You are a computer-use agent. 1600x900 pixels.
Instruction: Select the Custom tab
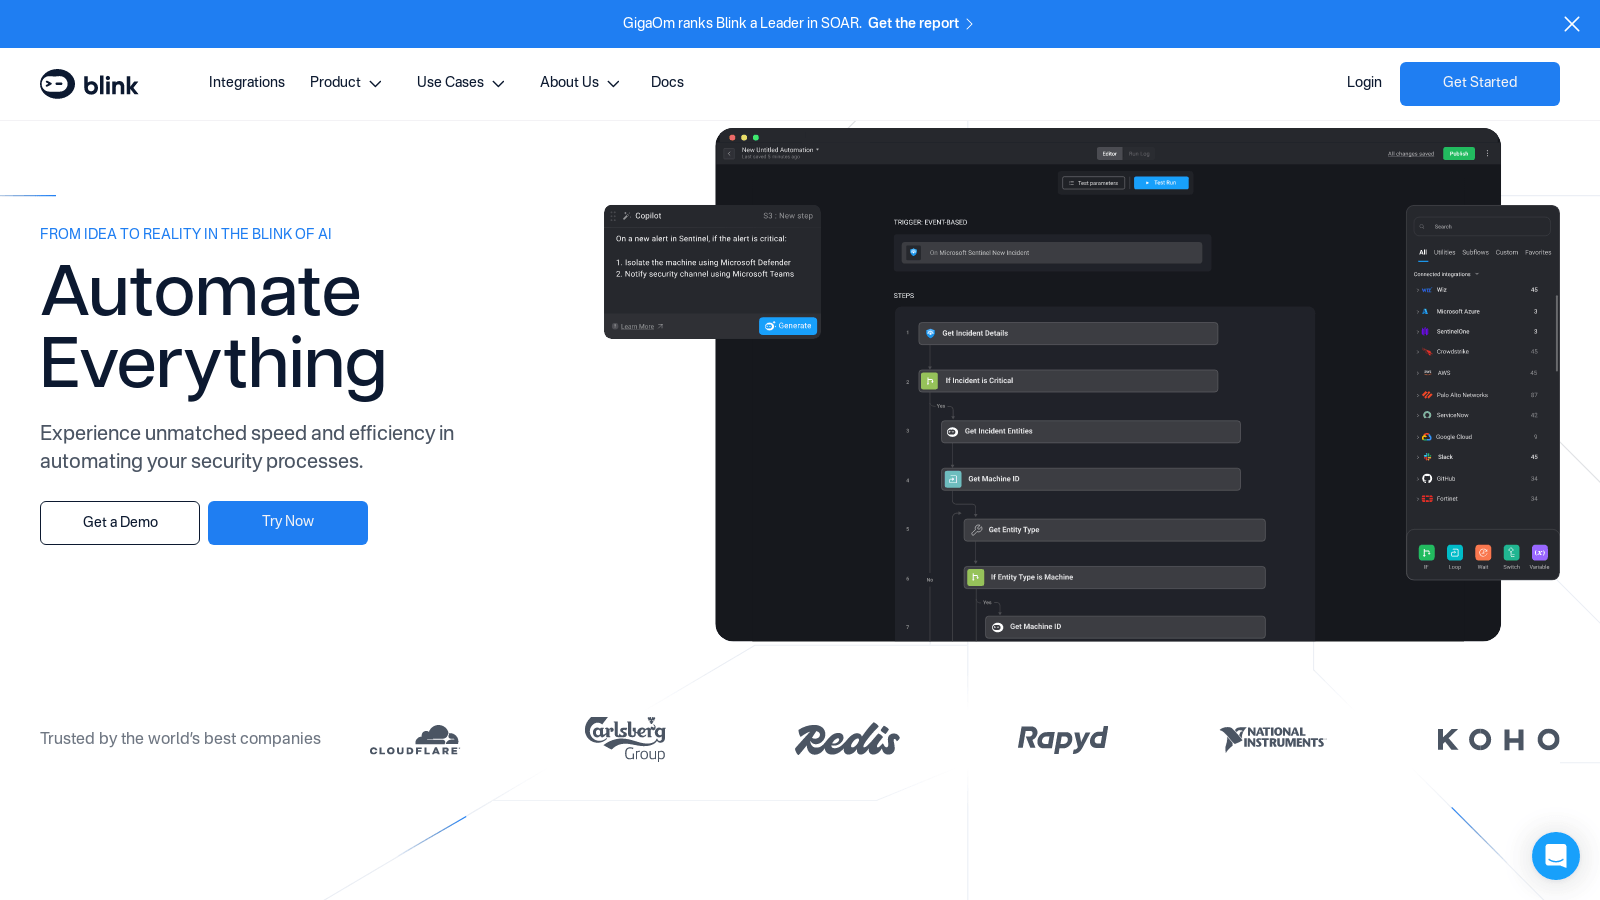[1507, 253]
